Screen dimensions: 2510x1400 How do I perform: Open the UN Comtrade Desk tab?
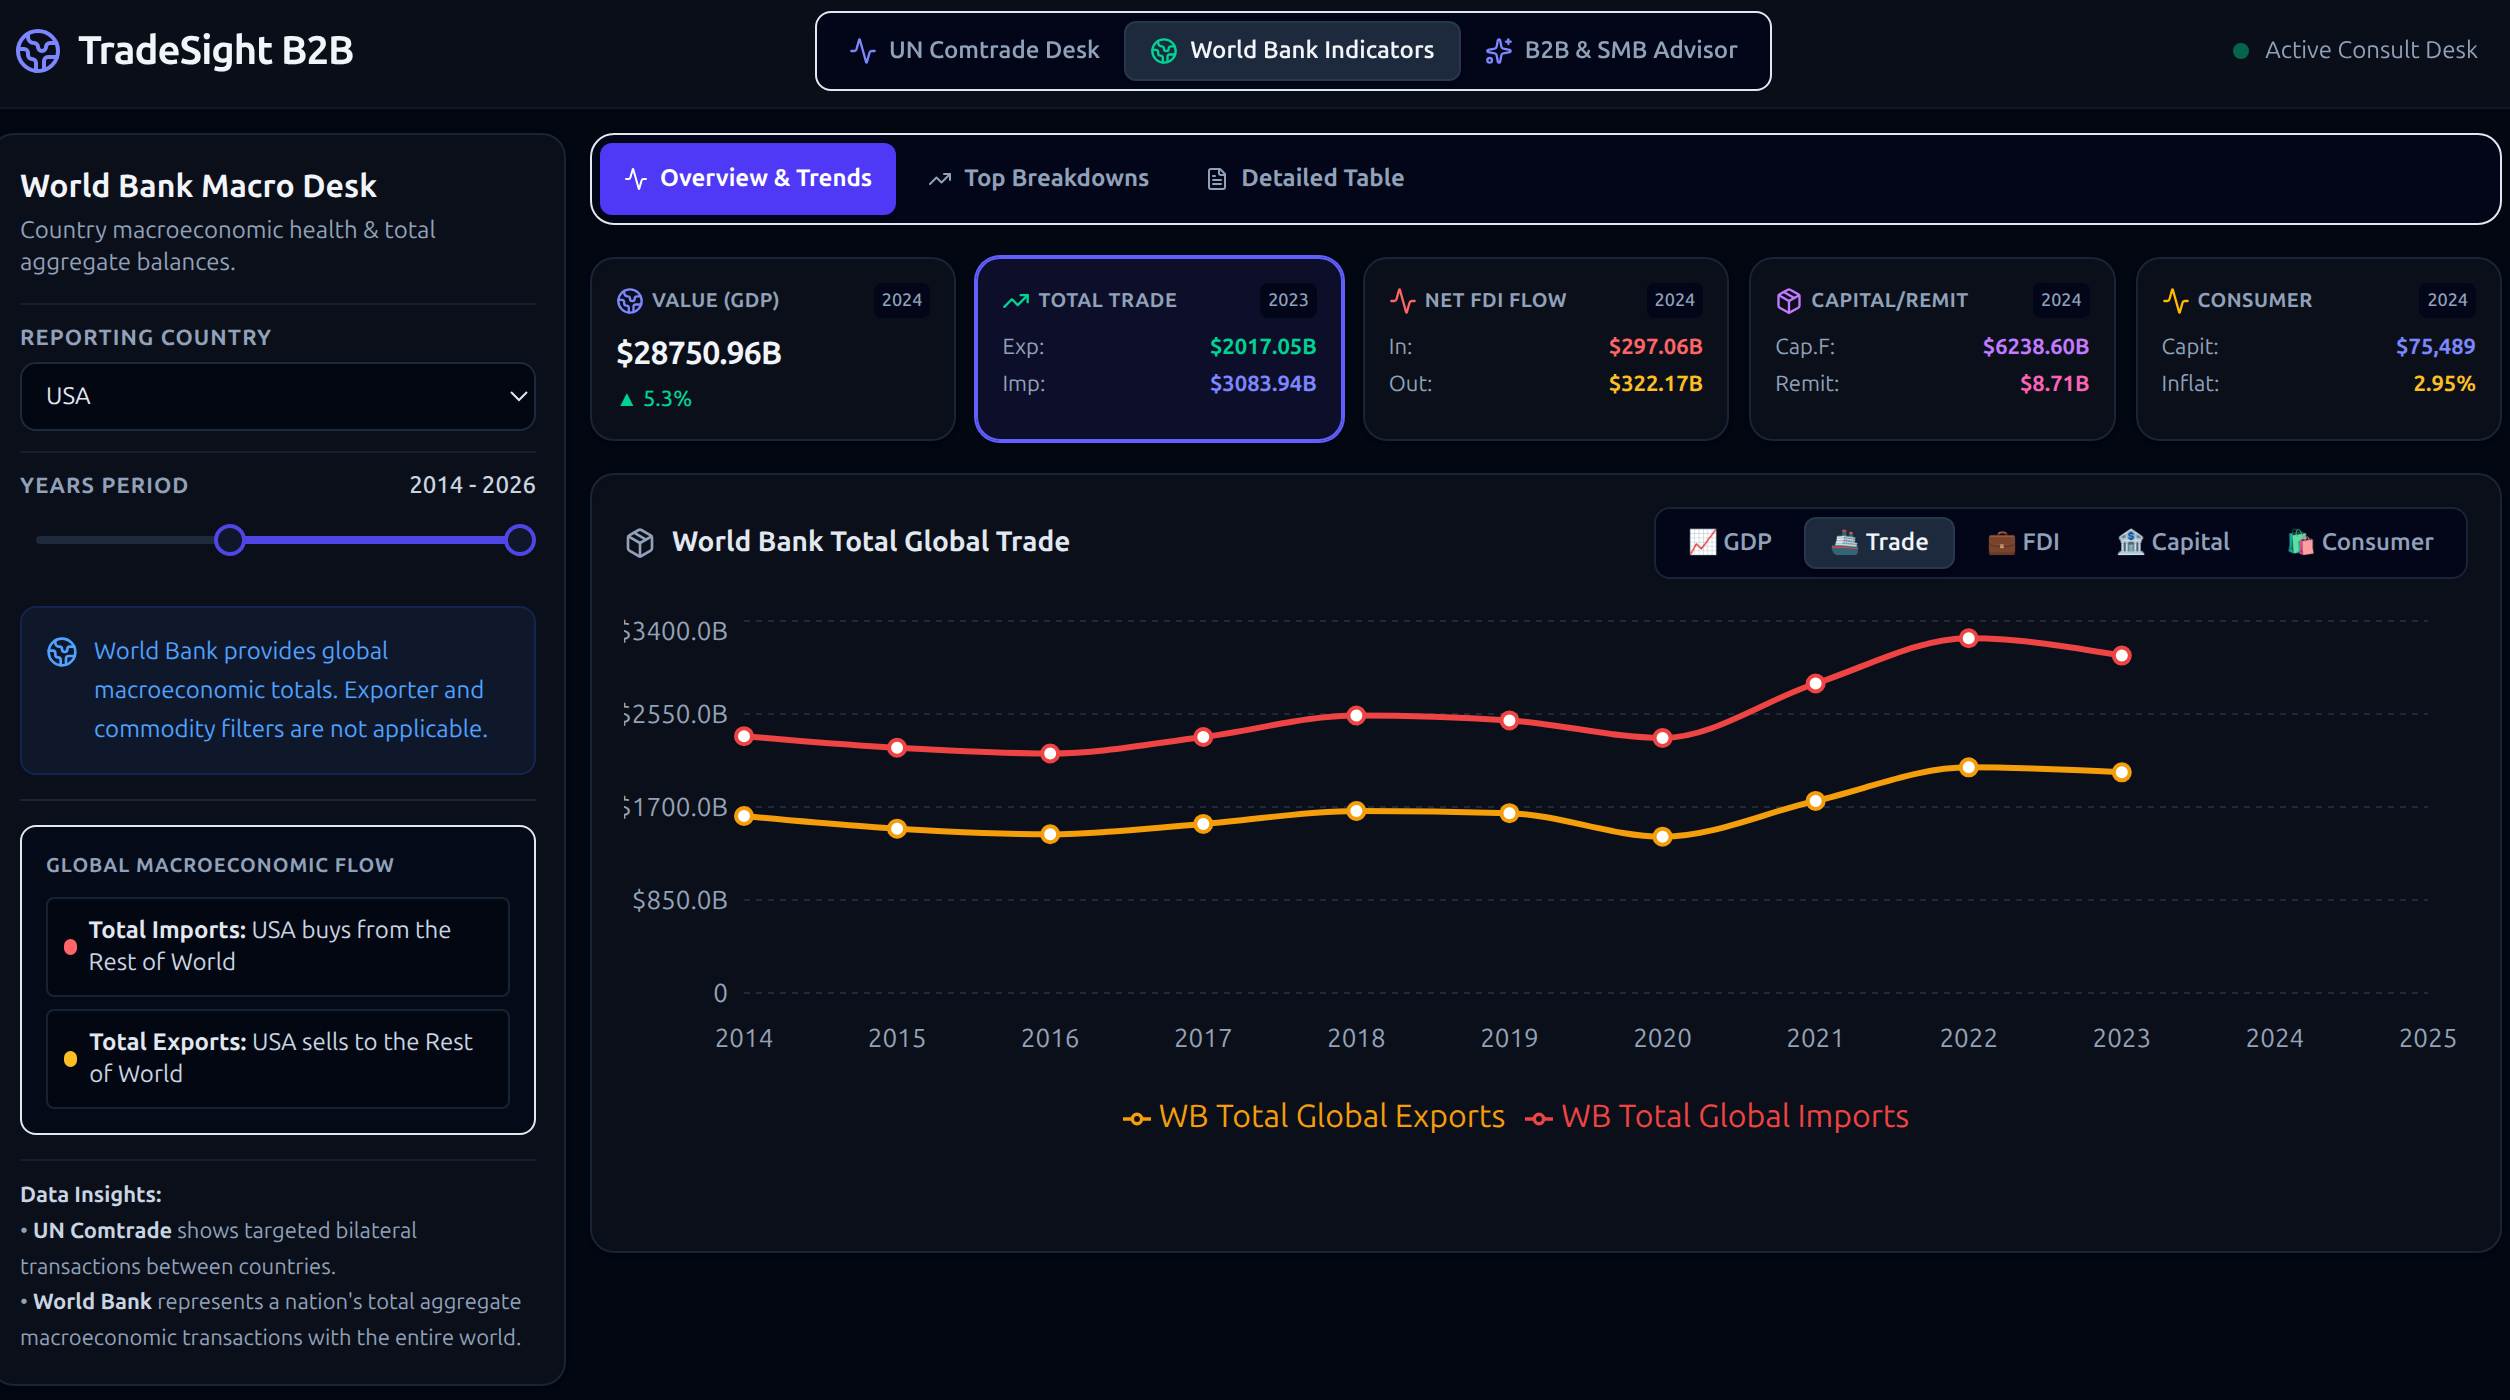point(974,50)
